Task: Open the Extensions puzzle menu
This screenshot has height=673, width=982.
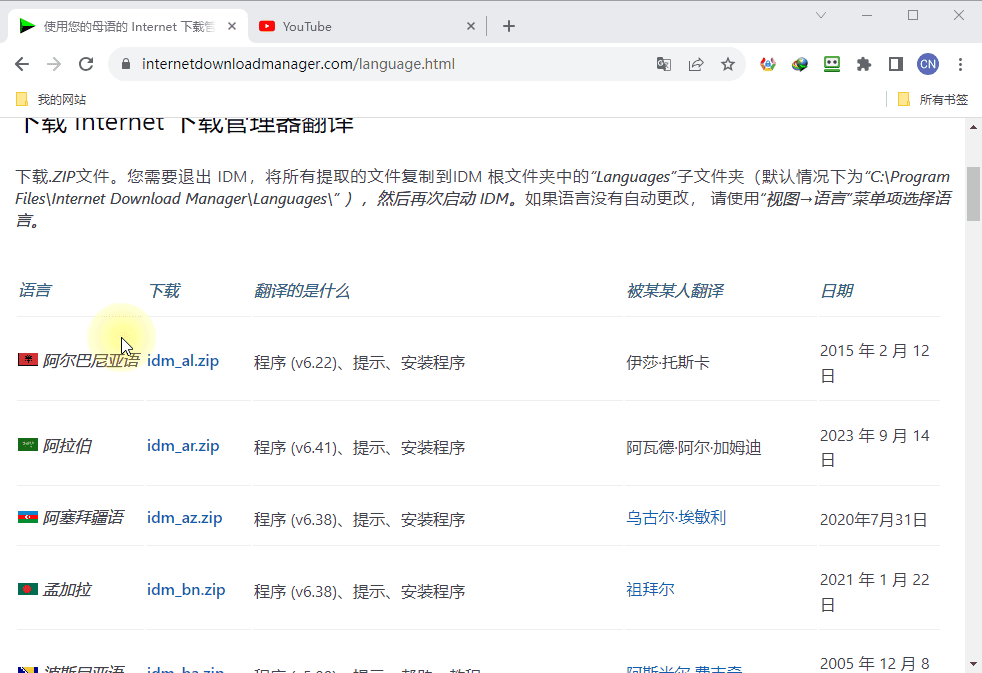Action: 864,64
